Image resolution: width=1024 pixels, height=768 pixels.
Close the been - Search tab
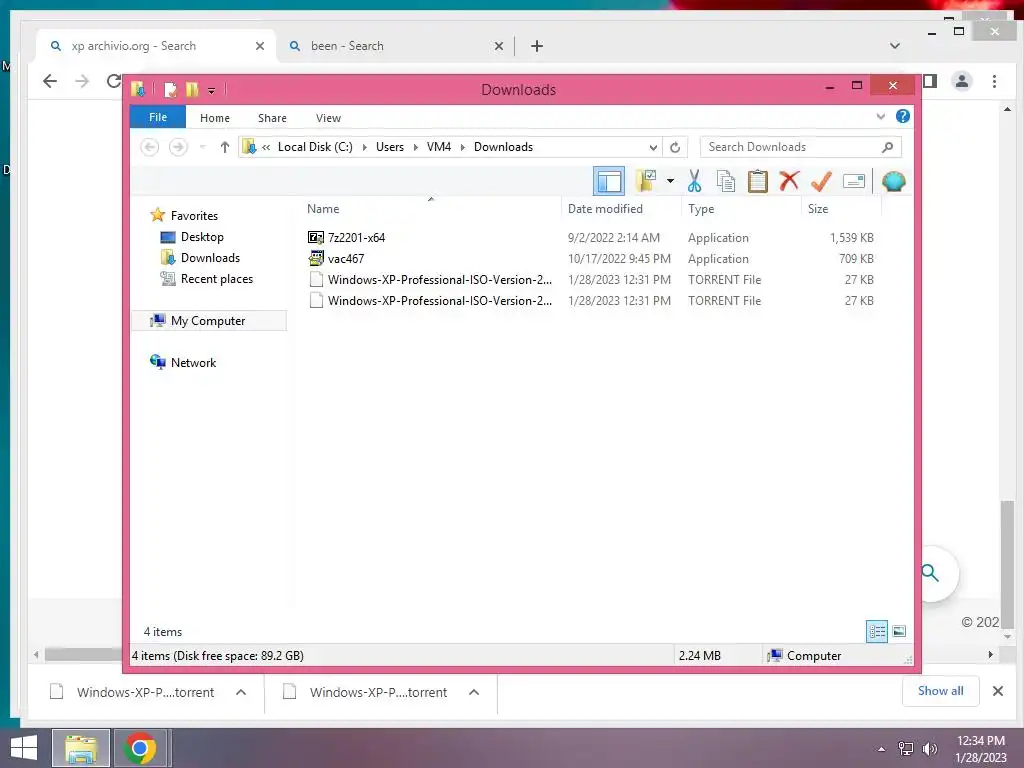pyautogui.click(x=498, y=46)
